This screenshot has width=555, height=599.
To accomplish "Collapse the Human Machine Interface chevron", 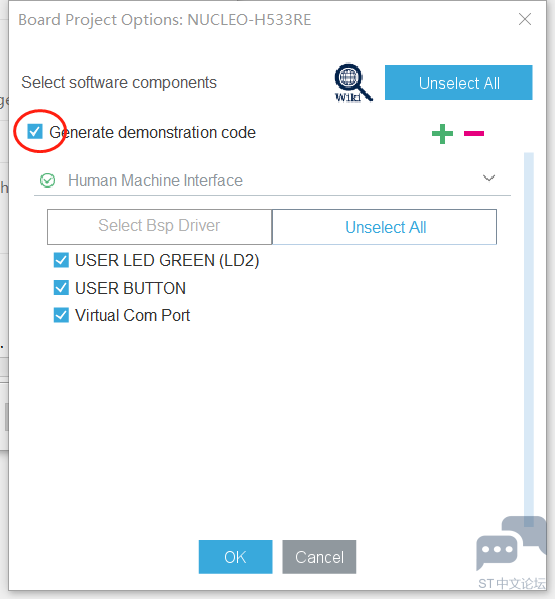I will tap(489, 178).
